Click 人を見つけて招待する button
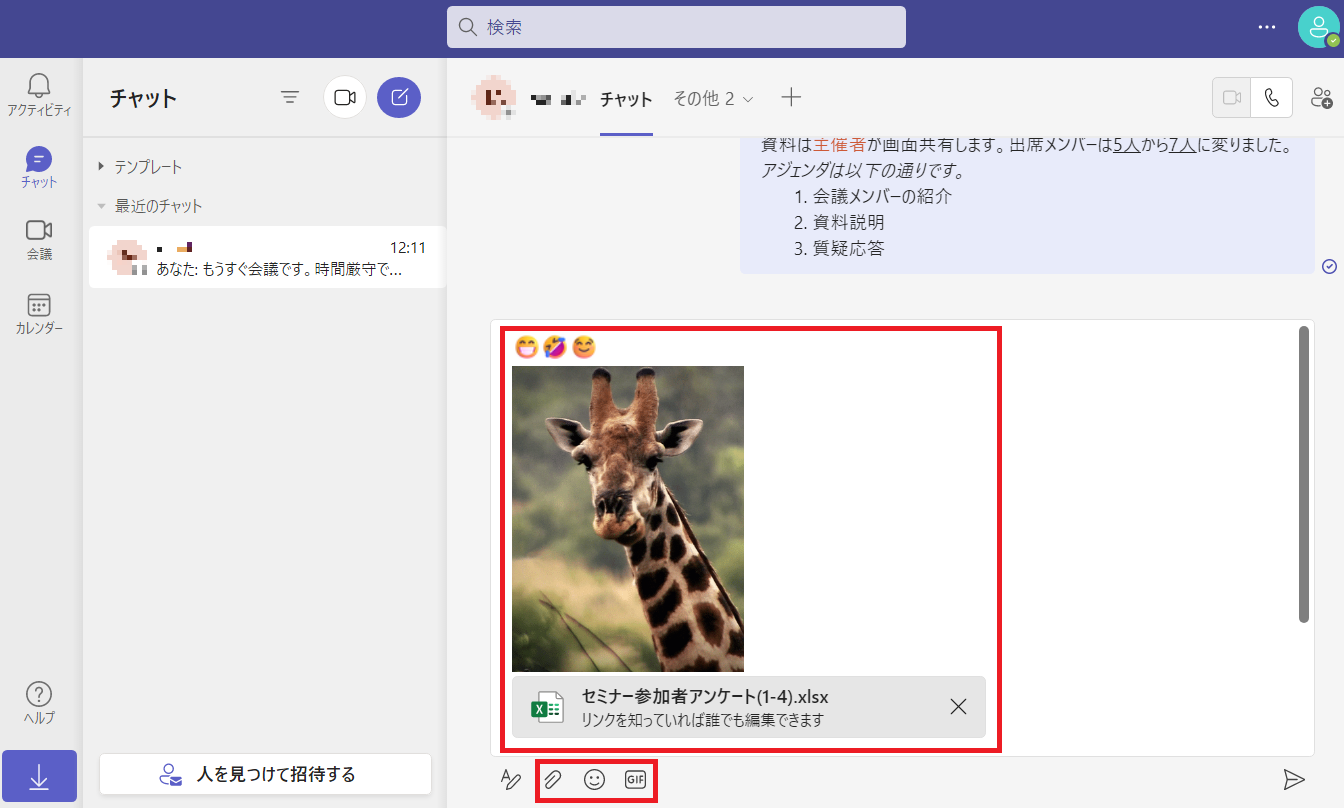The width and height of the screenshot is (1344, 808). click(x=265, y=774)
